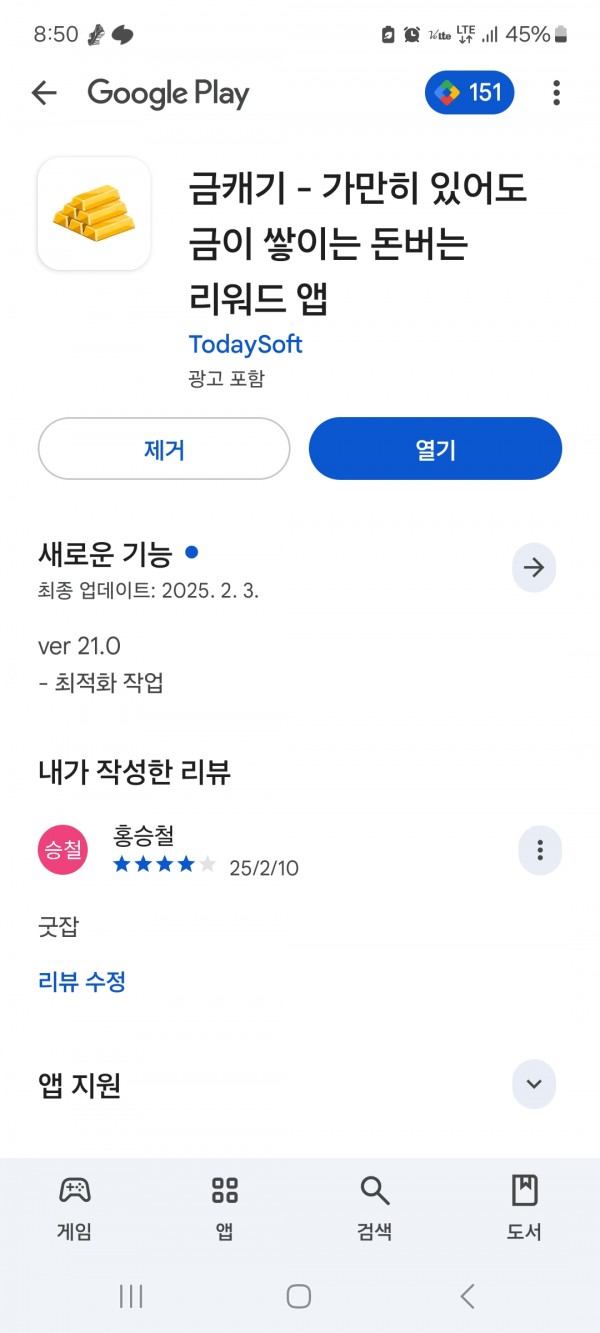
Task: Open 새로운 기능 details arrow
Action: click(534, 568)
